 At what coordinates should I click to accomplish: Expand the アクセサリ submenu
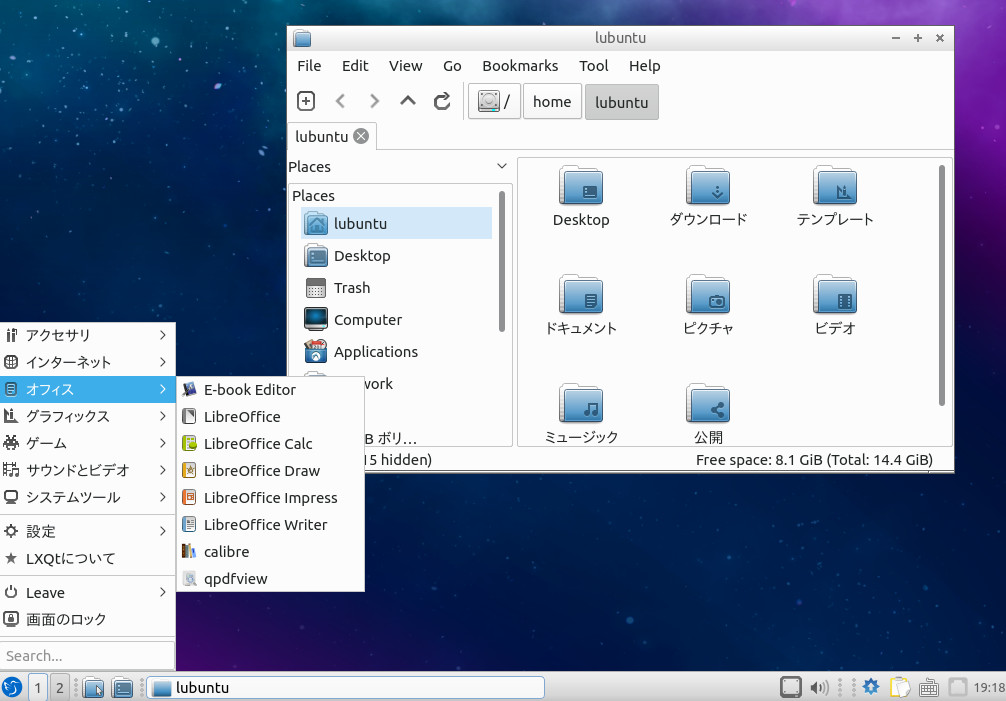[87, 335]
